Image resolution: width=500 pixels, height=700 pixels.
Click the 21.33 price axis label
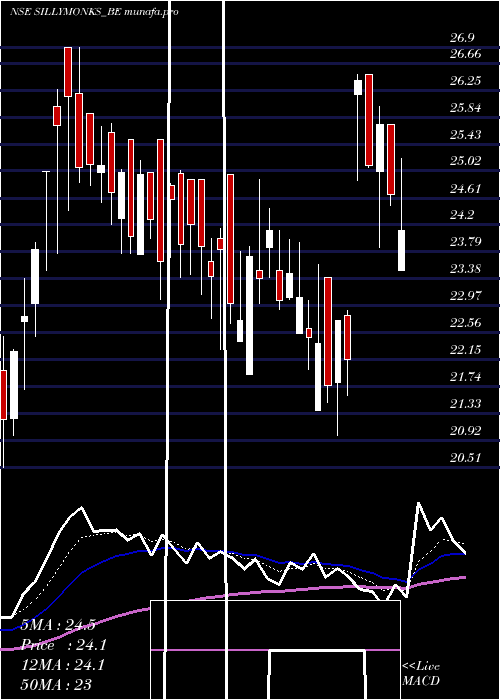[465, 404]
